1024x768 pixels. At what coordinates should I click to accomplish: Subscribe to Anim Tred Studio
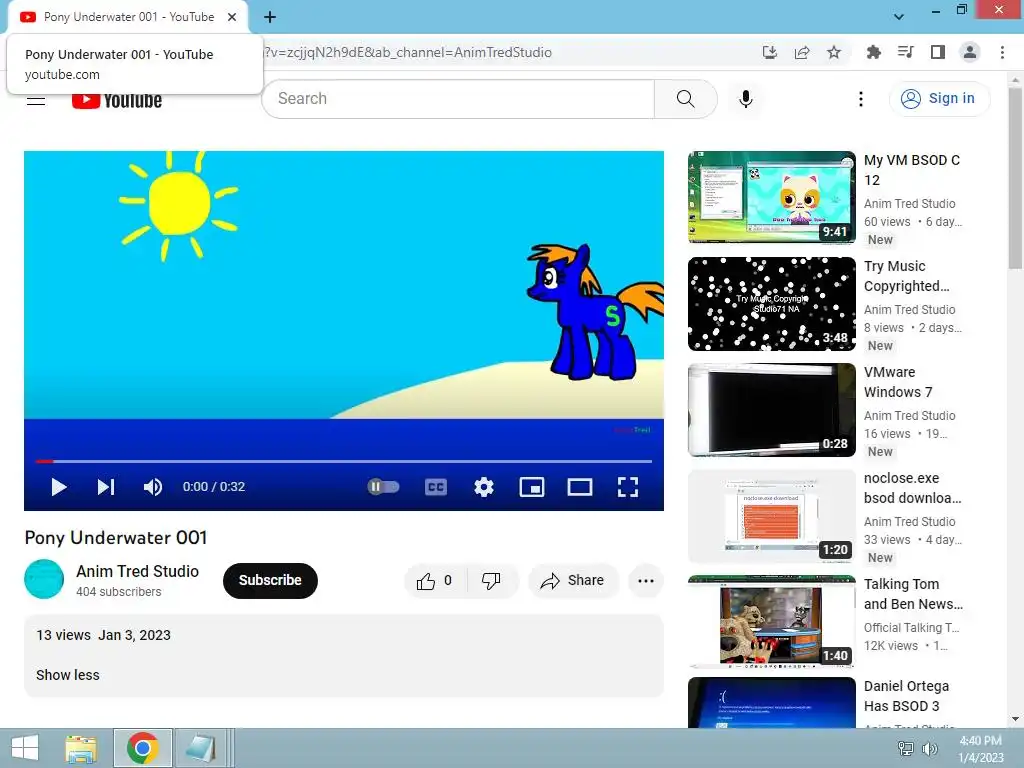click(x=270, y=580)
